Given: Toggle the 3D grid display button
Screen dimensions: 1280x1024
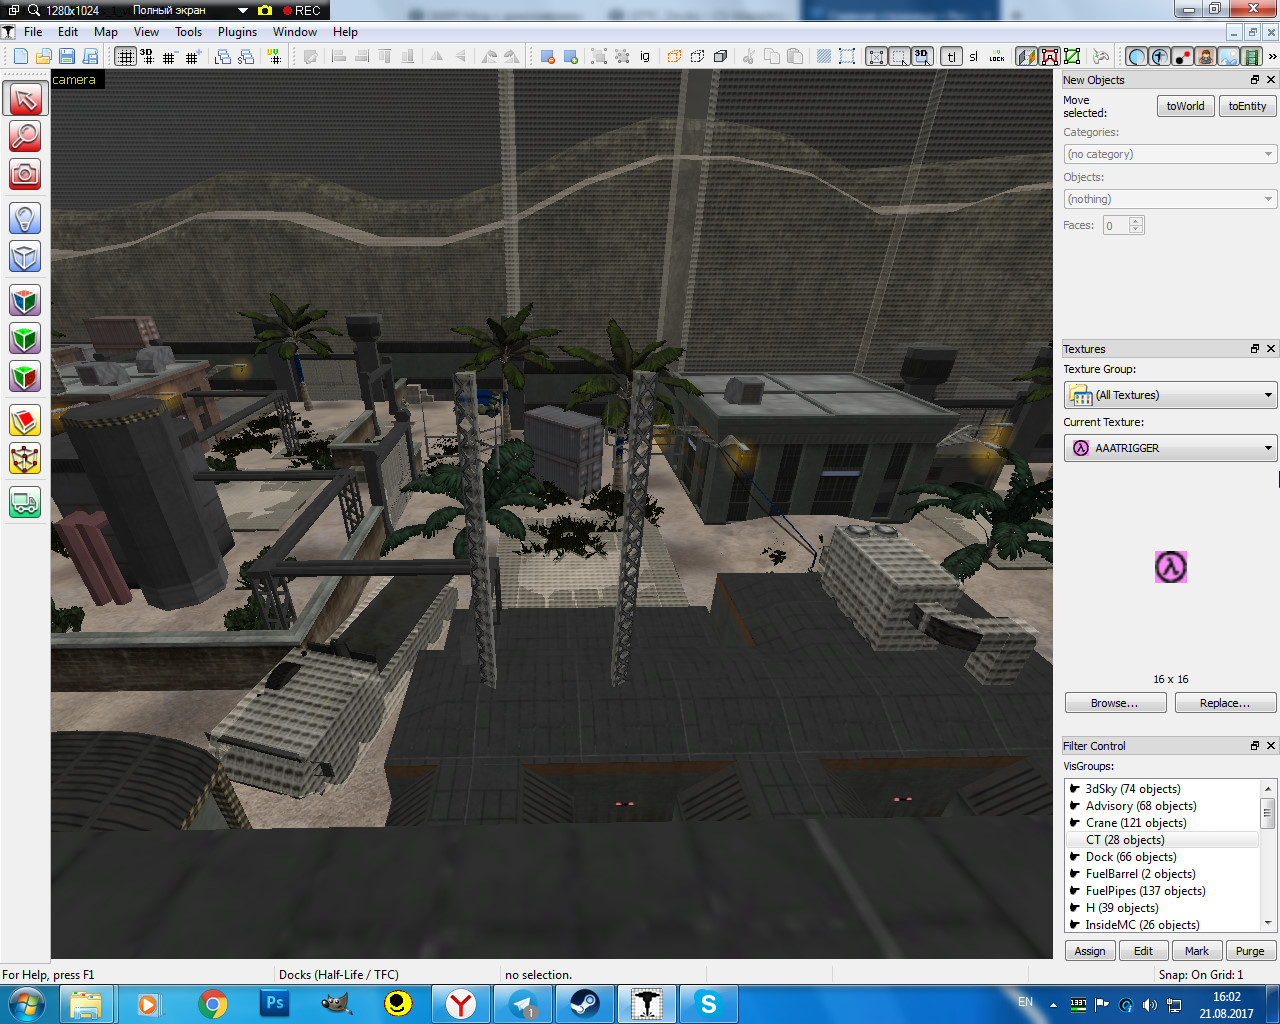Looking at the screenshot, I should [147, 56].
